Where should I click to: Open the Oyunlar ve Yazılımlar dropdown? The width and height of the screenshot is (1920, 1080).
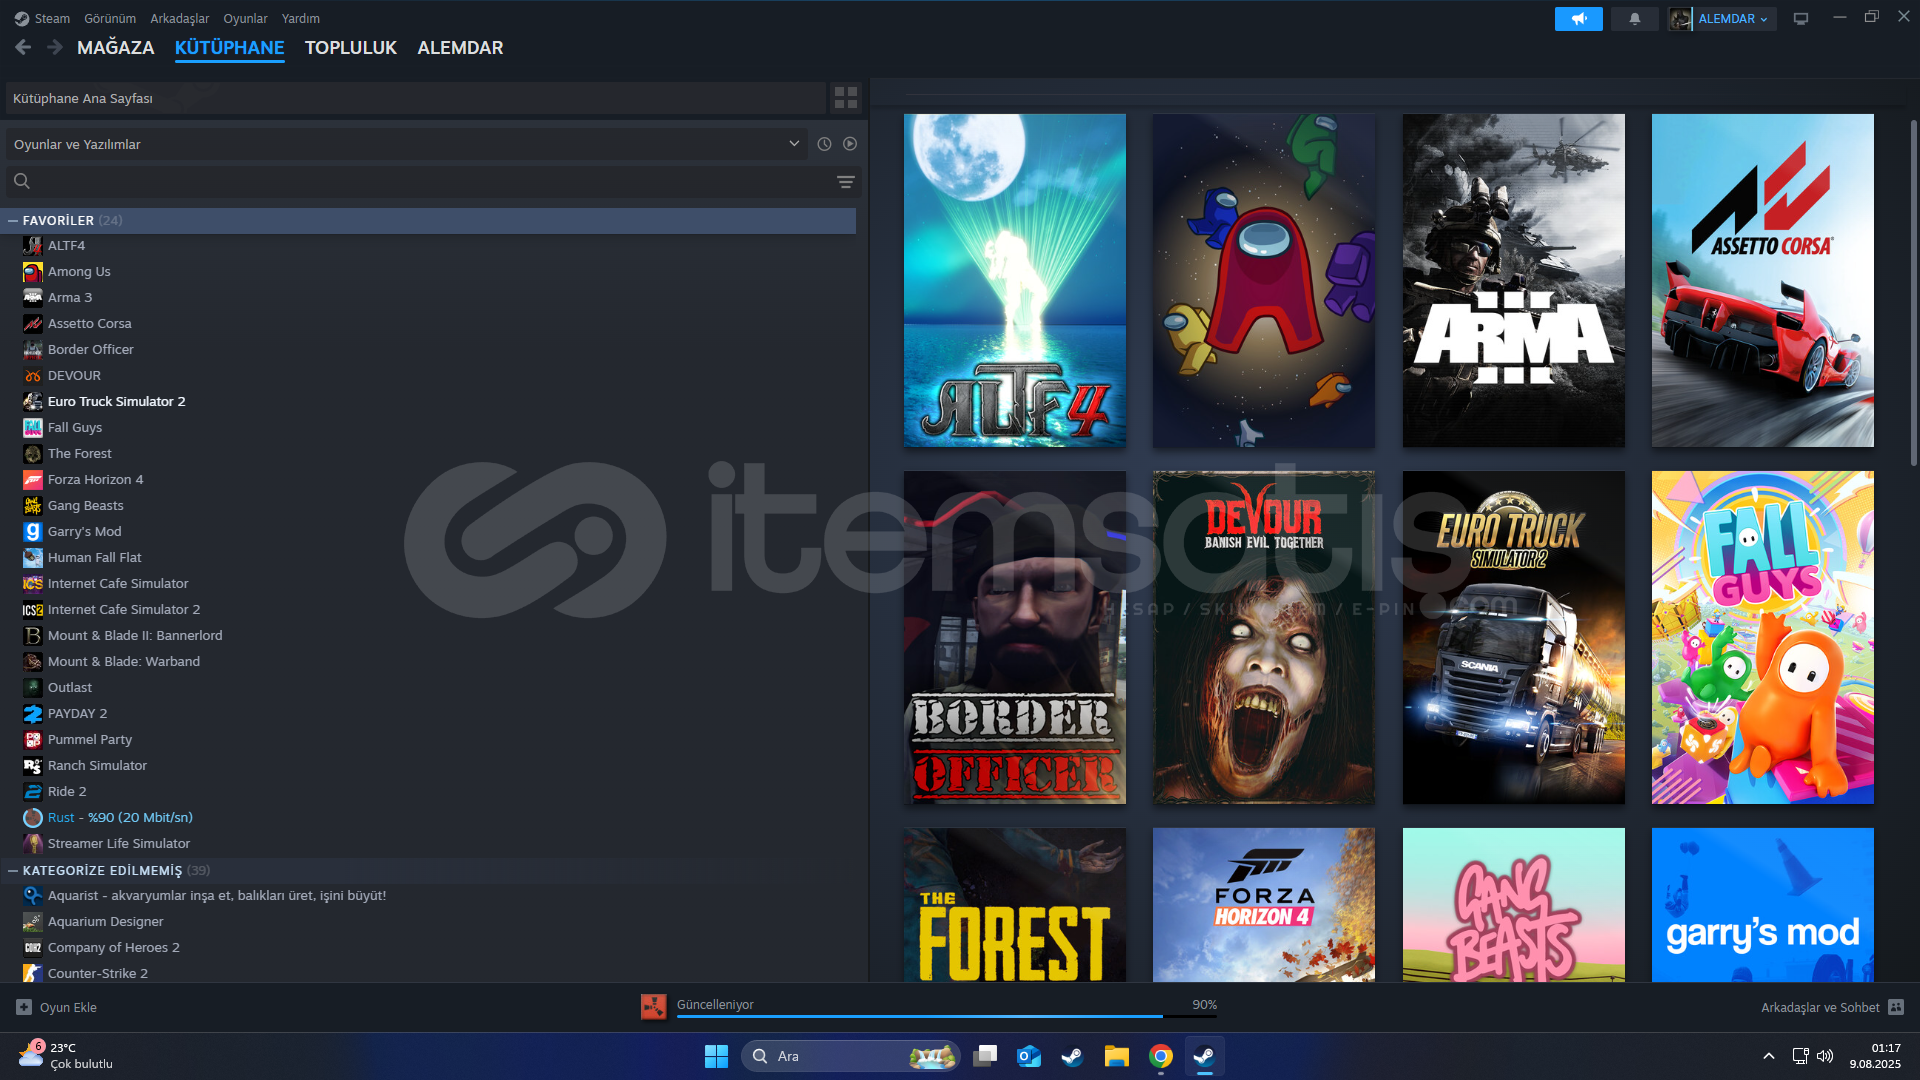coord(407,144)
